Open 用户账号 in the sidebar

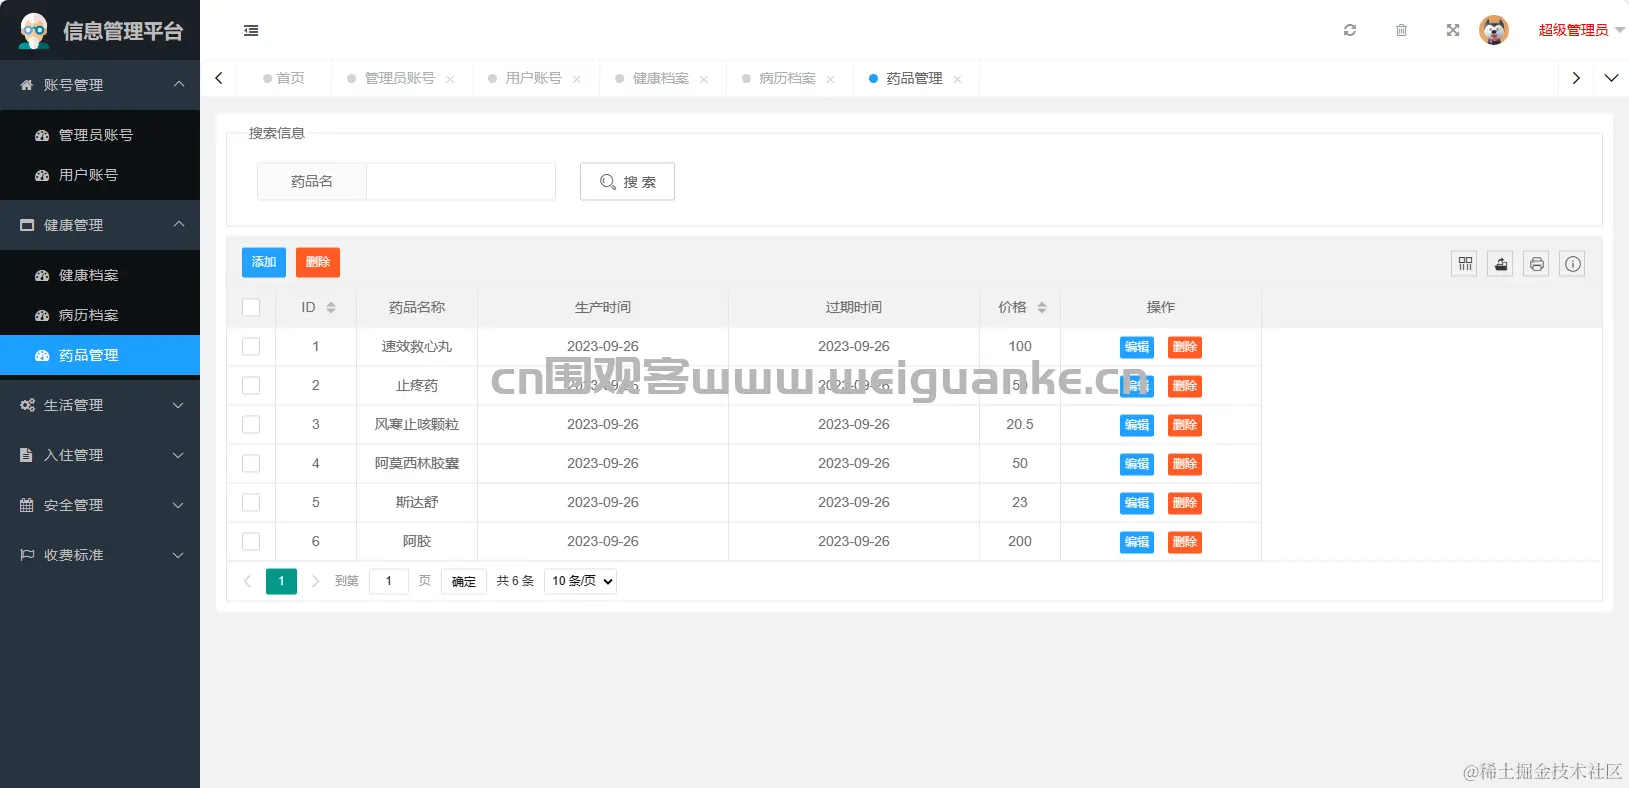pyautogui.click(x=100, y=175)
